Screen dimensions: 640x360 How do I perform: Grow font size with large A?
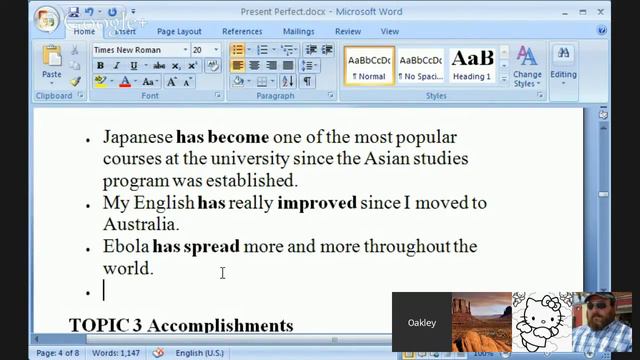172,82
